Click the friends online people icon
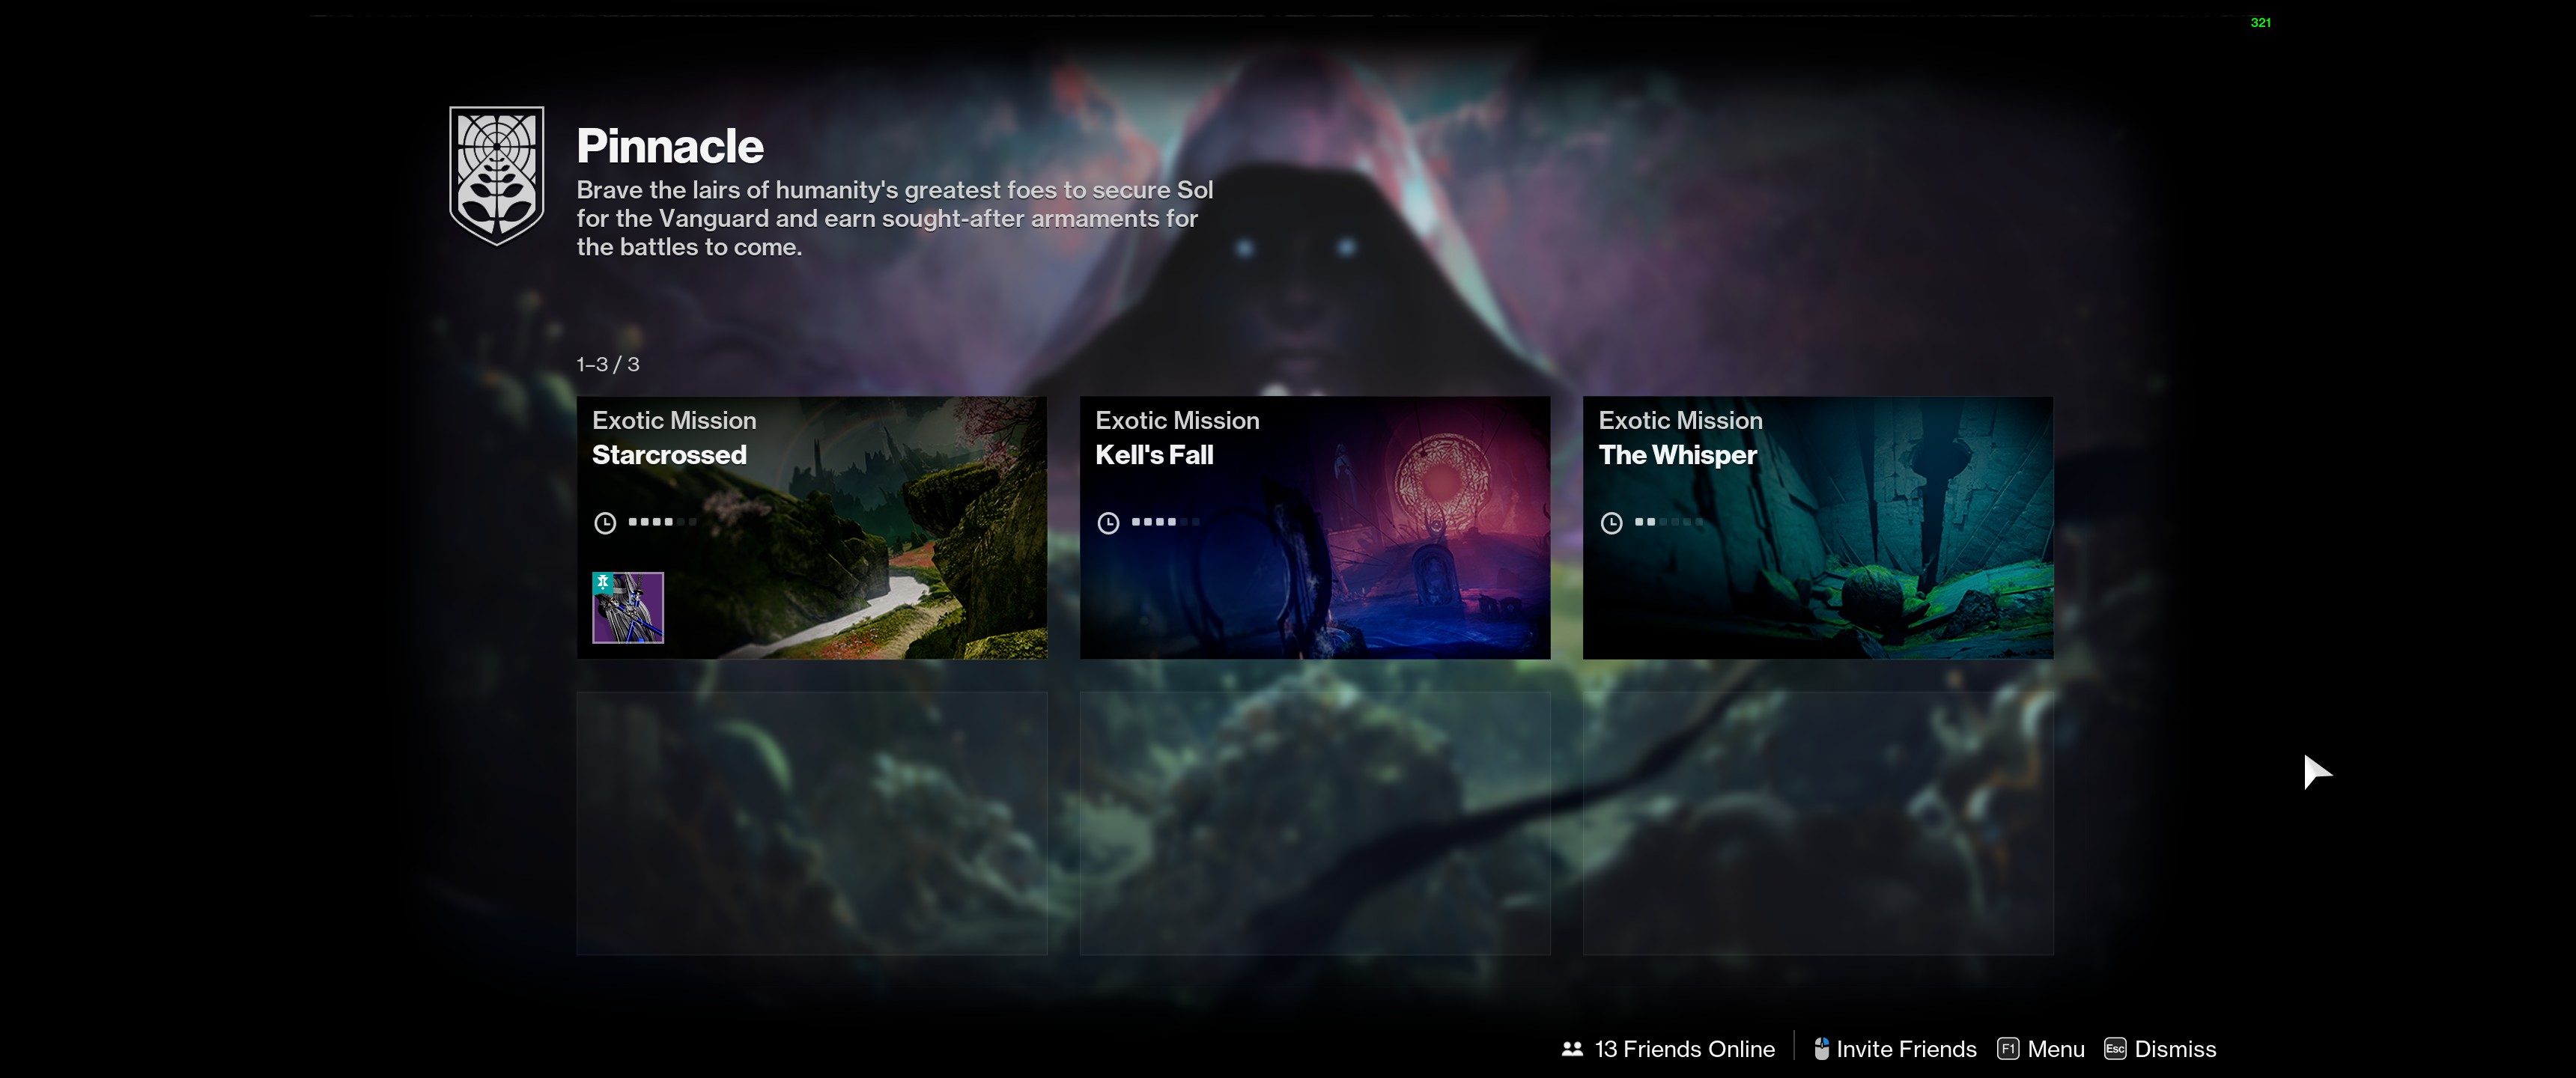This screenshot has height=1078, width=2576. tap(1572, 1049)
